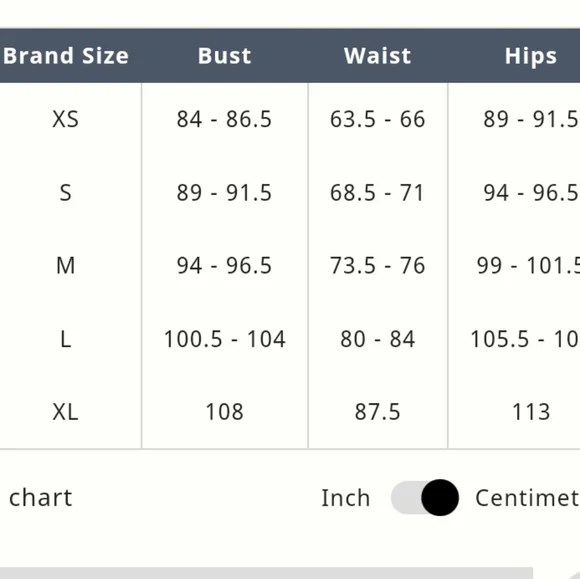Viewport: 580px width, 579px height.
Task: Click the Waist column header
Action: click(x=377, y=56)
